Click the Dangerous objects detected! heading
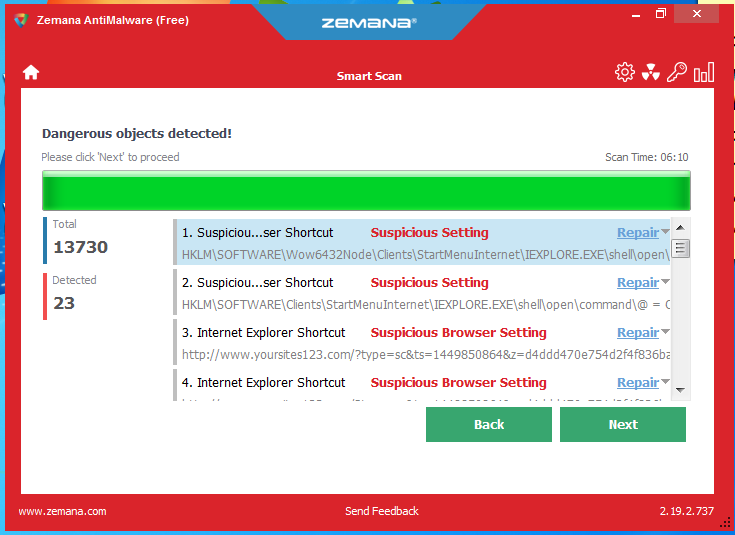The height and width of the screenshot is (535, 735). click(x=137, y=134)
